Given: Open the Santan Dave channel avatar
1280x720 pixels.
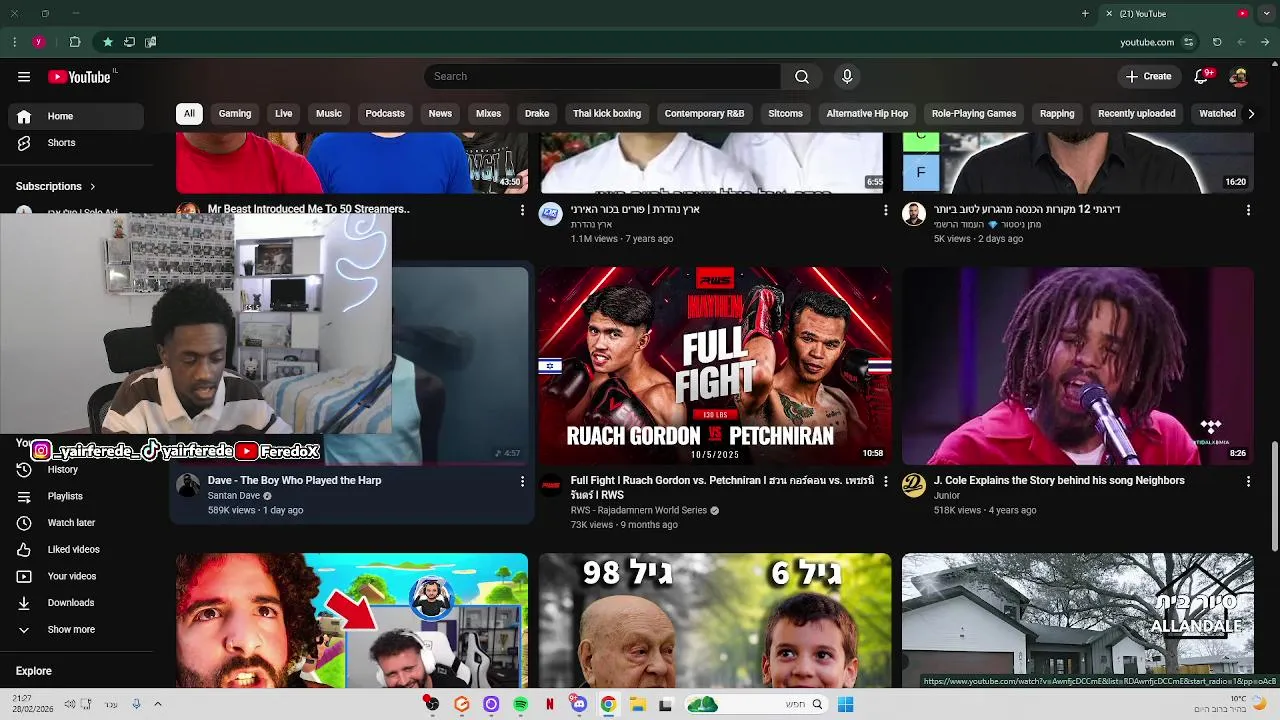Looking at the screenshot, I should coord(188,485).
